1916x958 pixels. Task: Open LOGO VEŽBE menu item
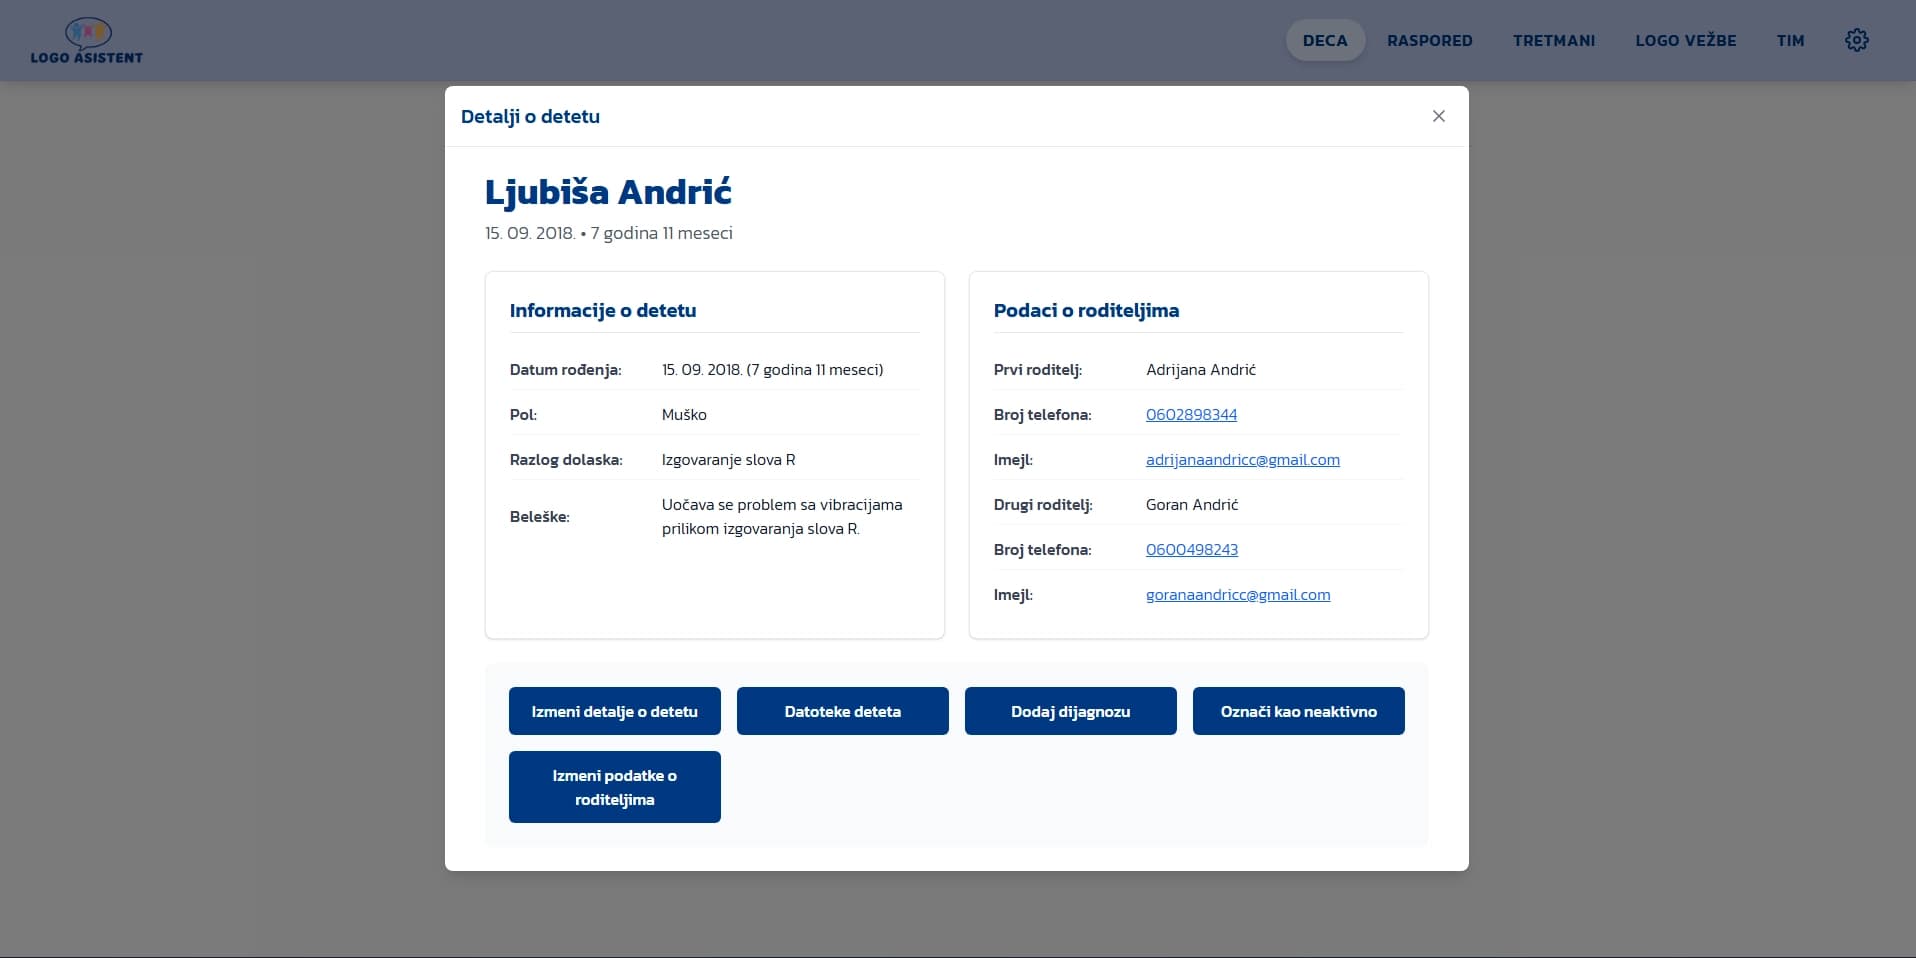[x=1685, y=40]
